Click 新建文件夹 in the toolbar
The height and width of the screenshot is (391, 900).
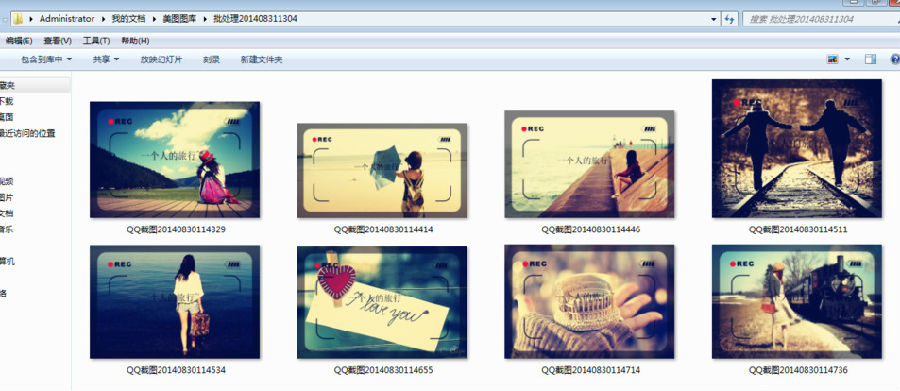click(261, 59)
